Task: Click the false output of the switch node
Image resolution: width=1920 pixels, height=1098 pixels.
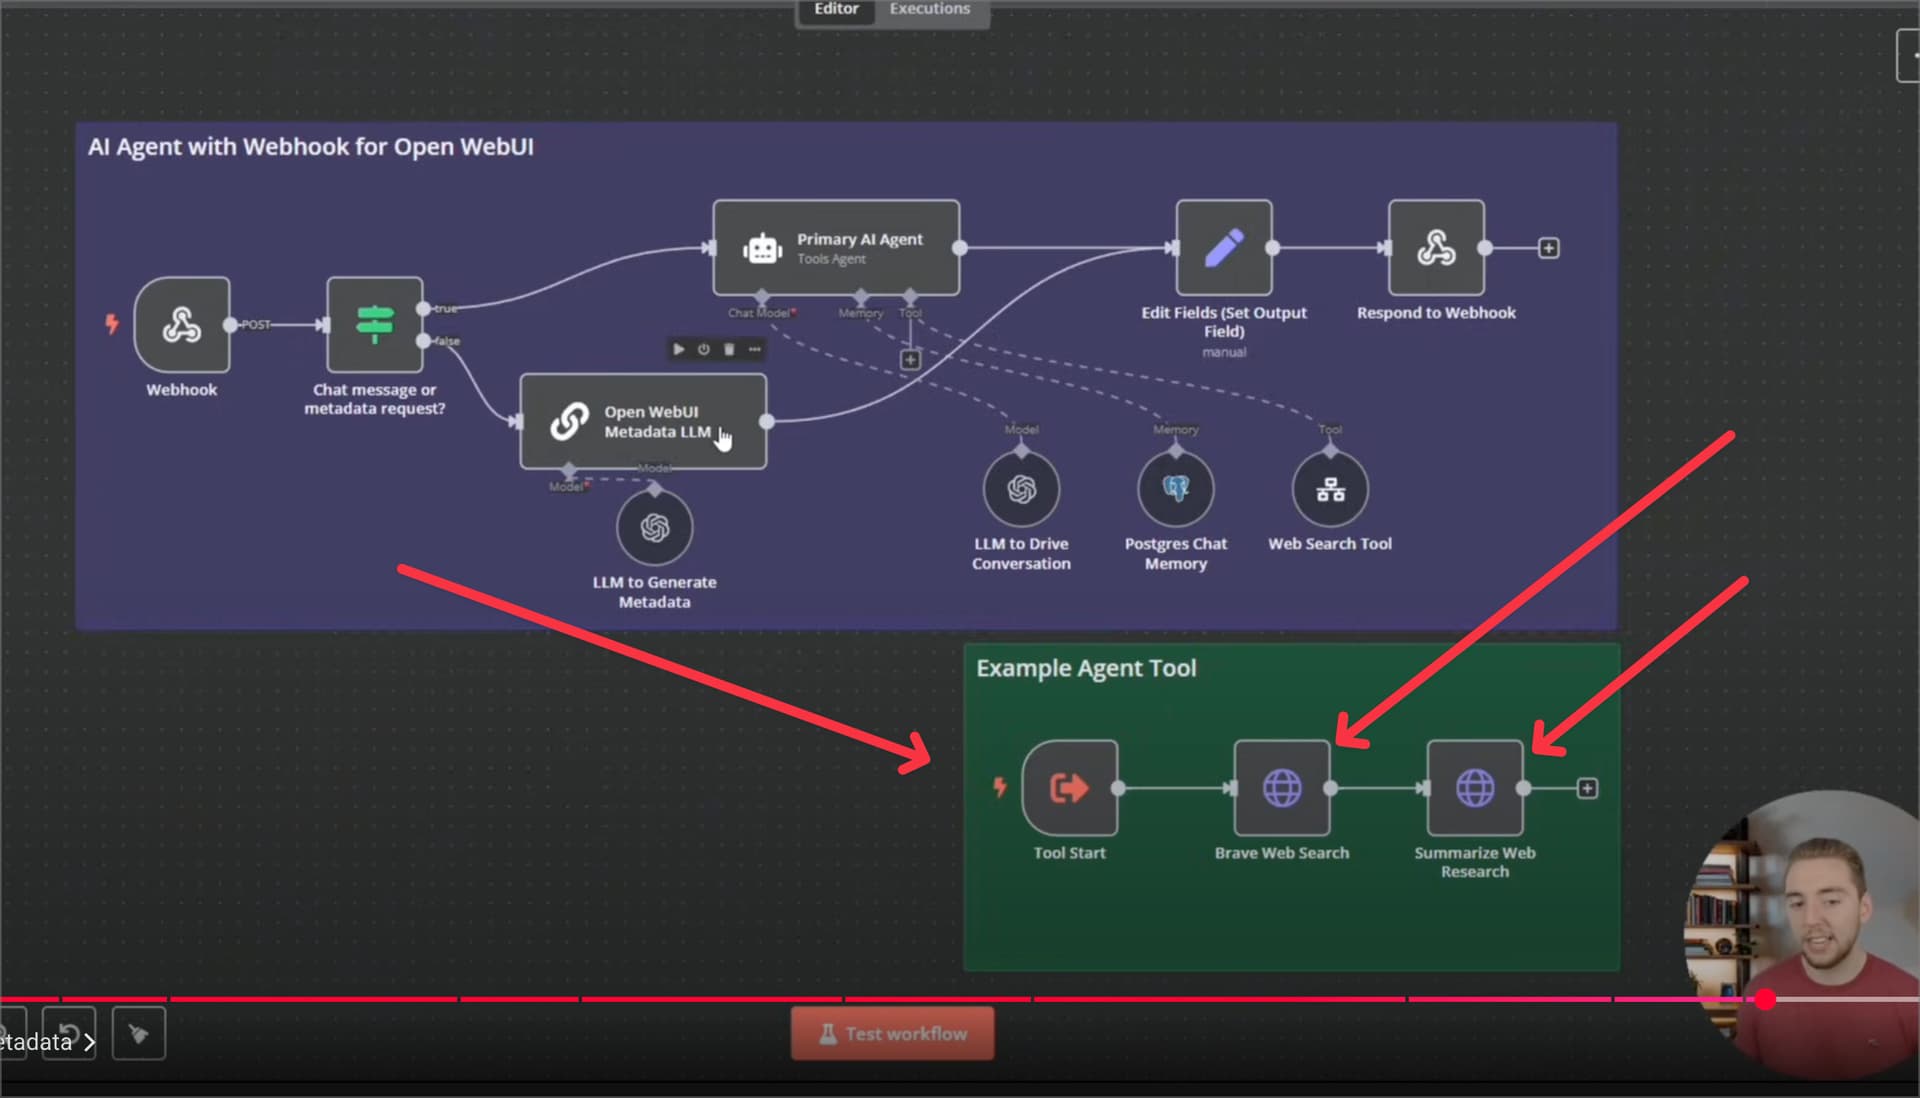Action: tap(424, 341)
